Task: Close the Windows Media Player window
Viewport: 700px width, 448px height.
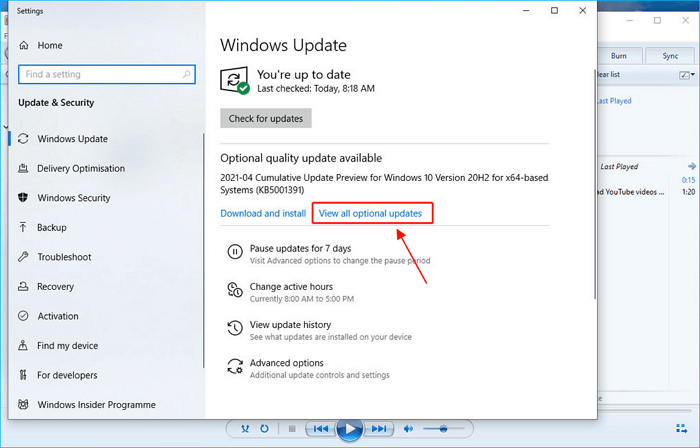Action: pos(686,20)
